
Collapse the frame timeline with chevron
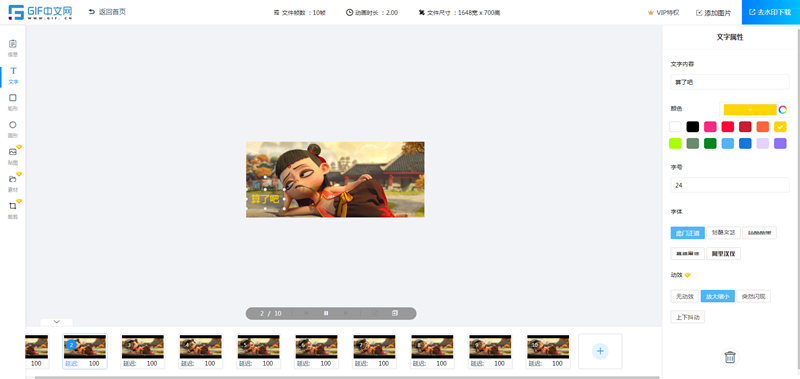(x=57, y=321)
